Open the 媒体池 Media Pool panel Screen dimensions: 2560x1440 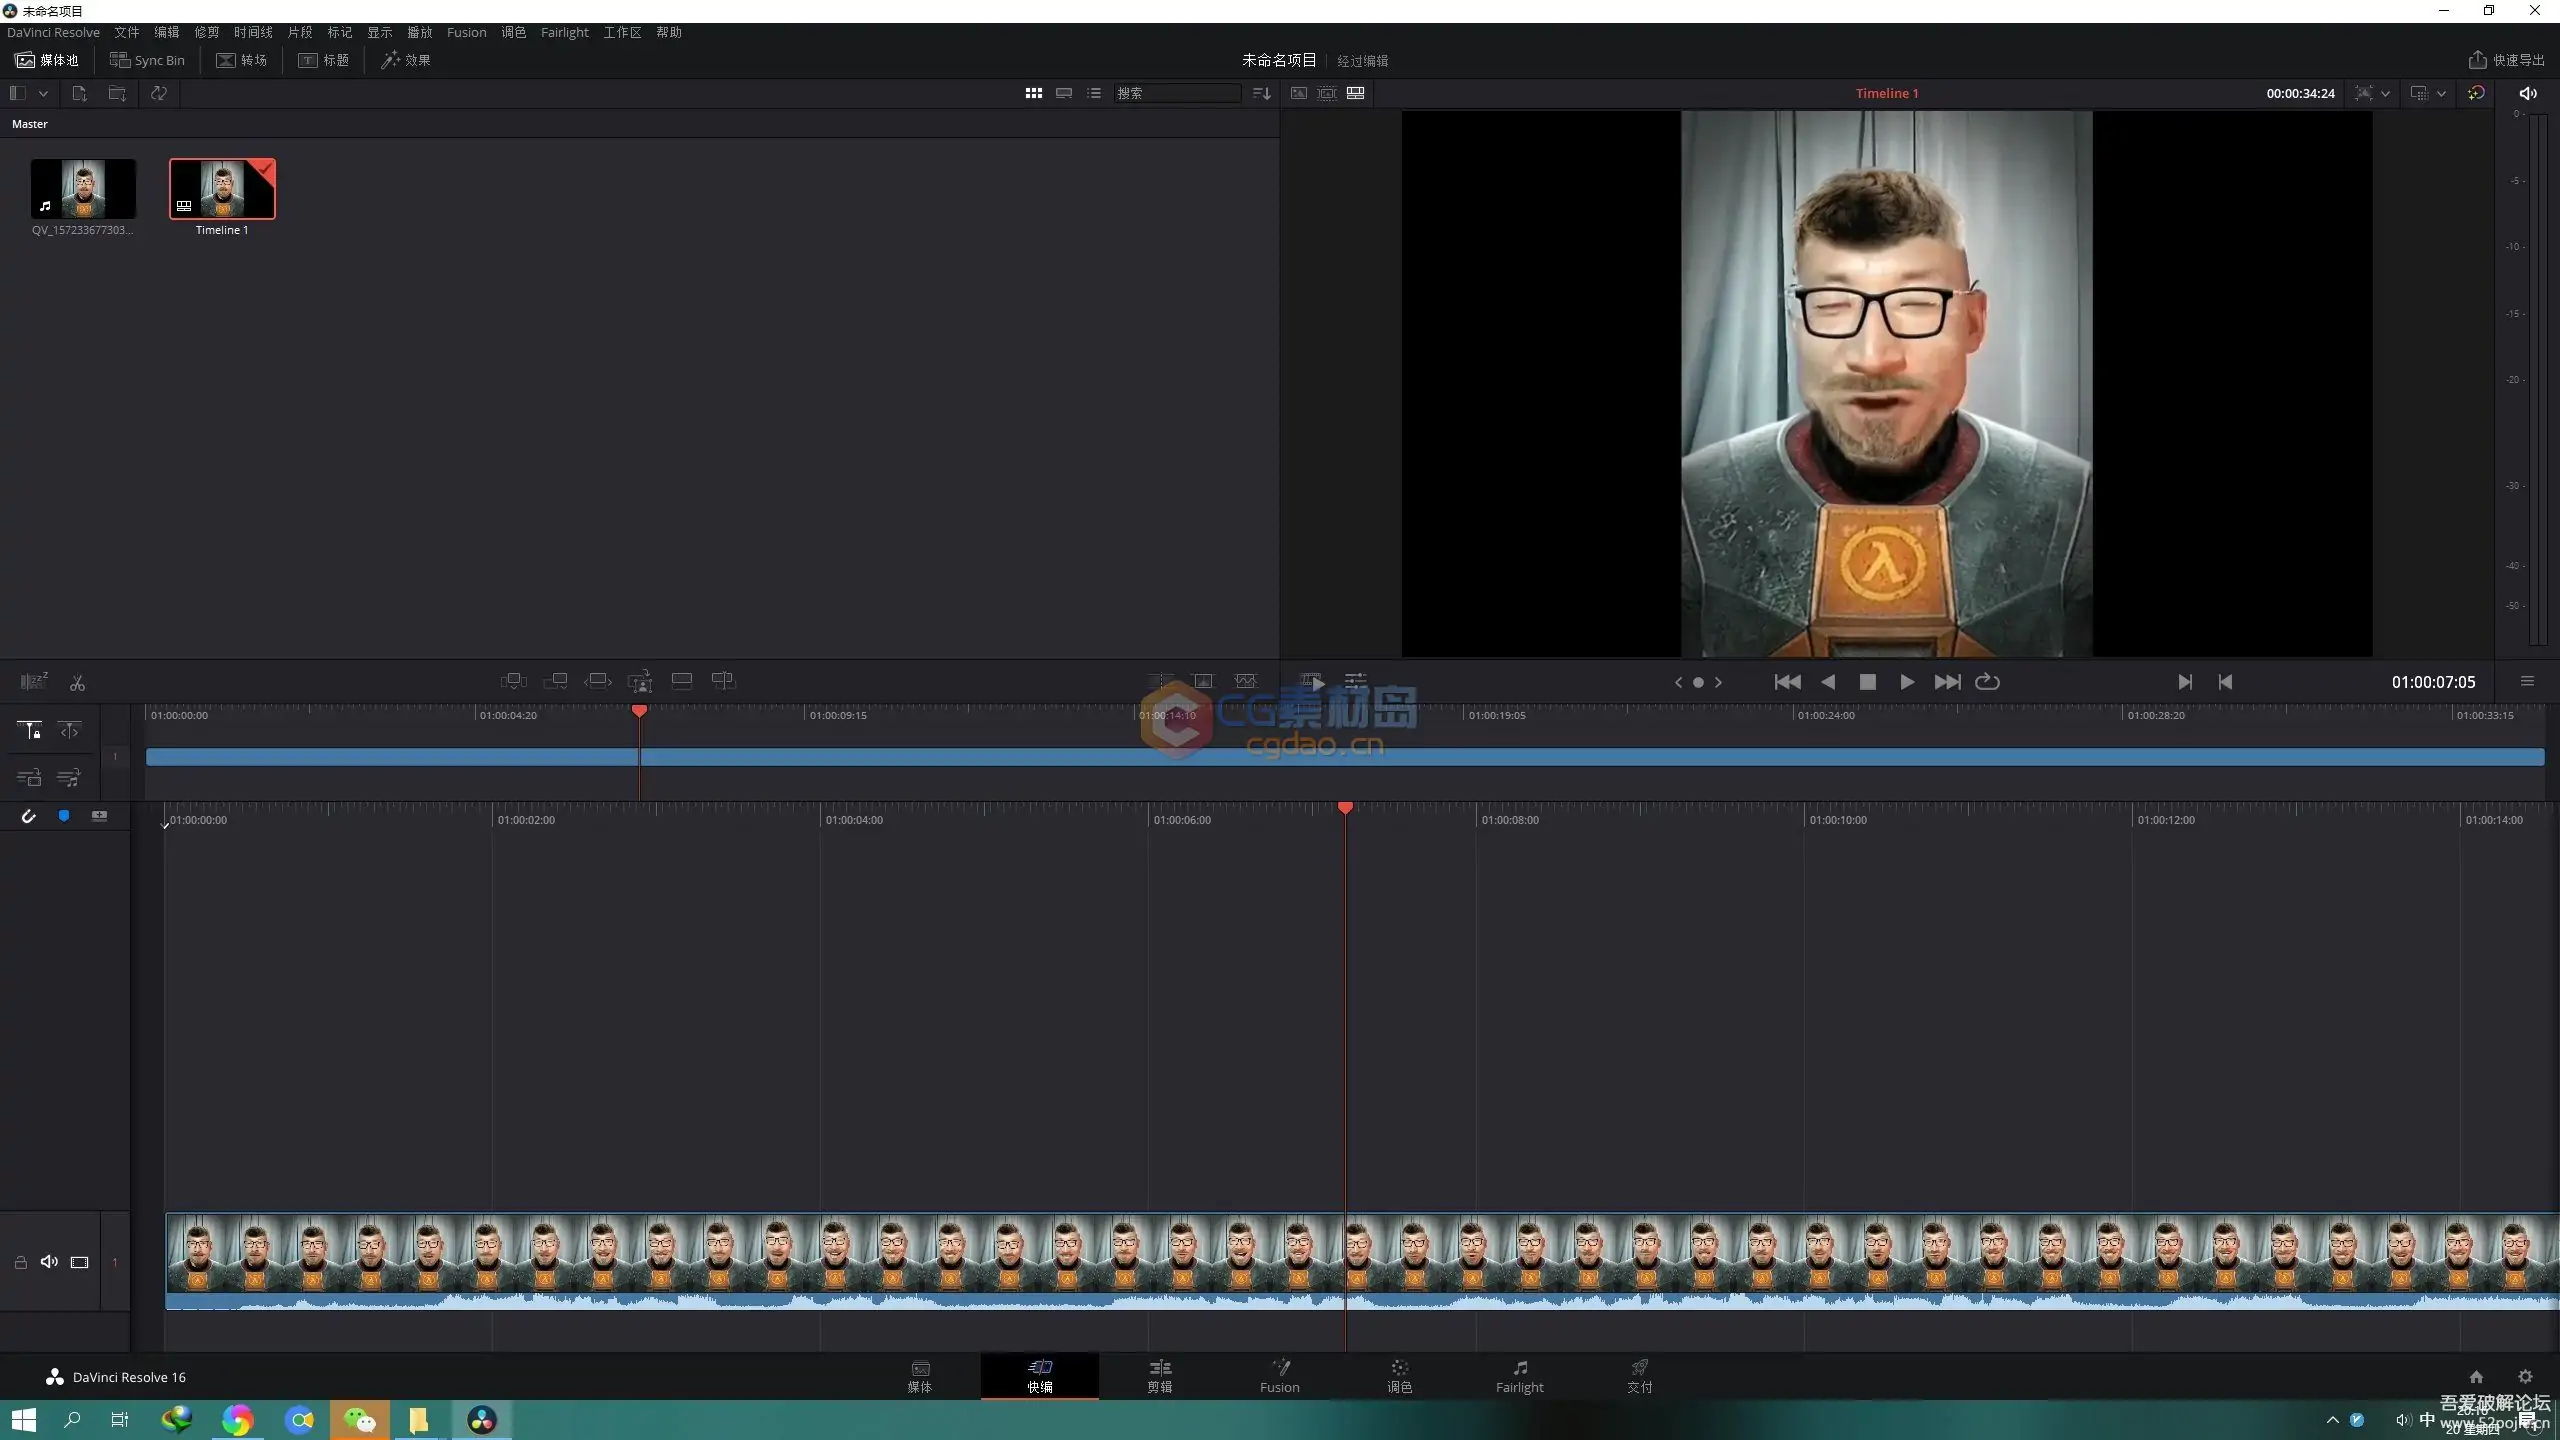(x=47, y=60)
